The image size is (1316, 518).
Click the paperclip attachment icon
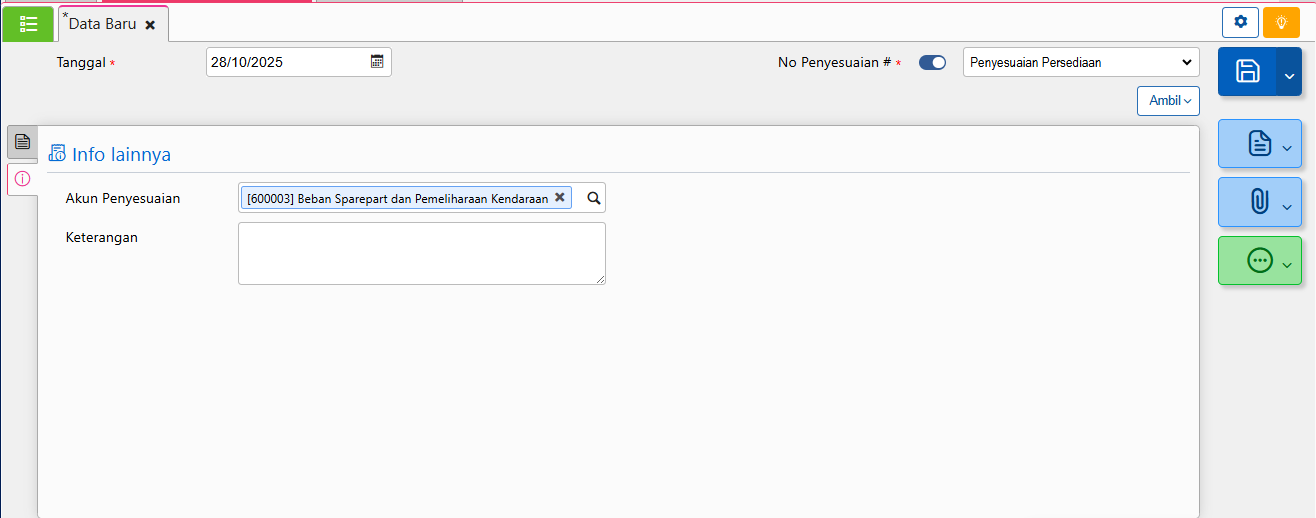[1259, 202]
